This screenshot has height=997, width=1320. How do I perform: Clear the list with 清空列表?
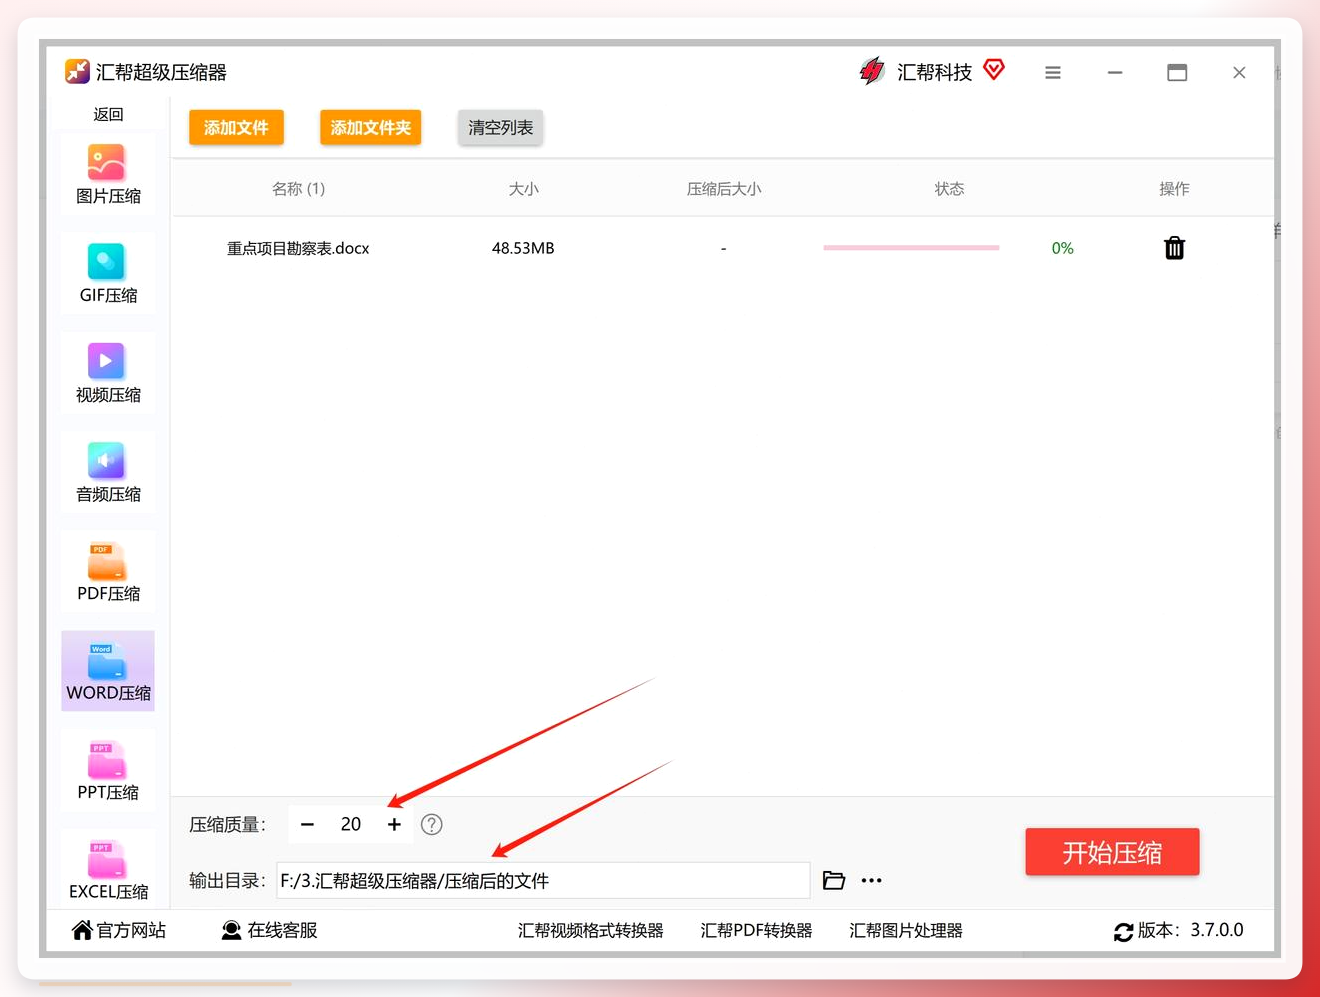point(501,127)
